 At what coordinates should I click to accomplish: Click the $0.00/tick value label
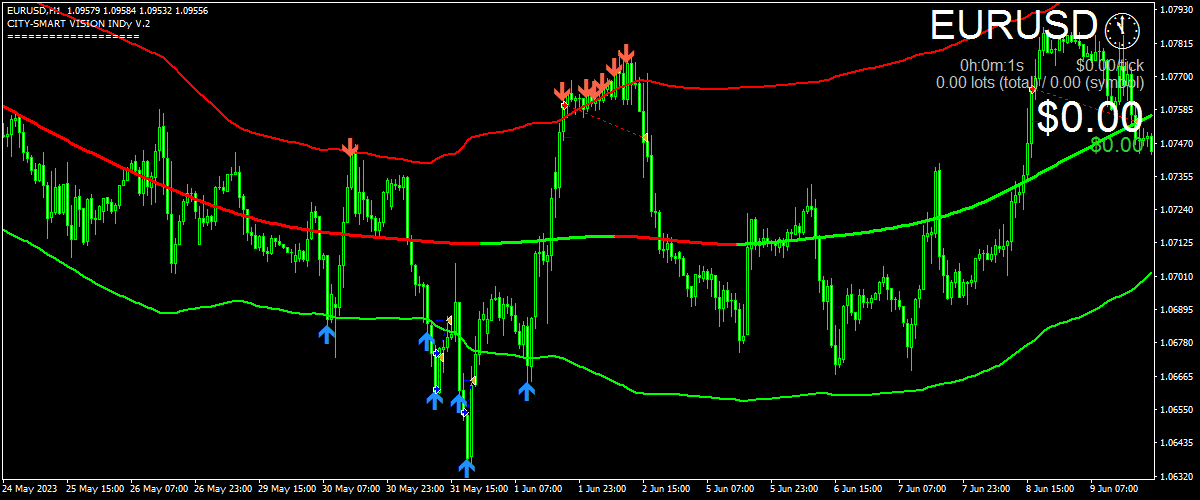1109,66
